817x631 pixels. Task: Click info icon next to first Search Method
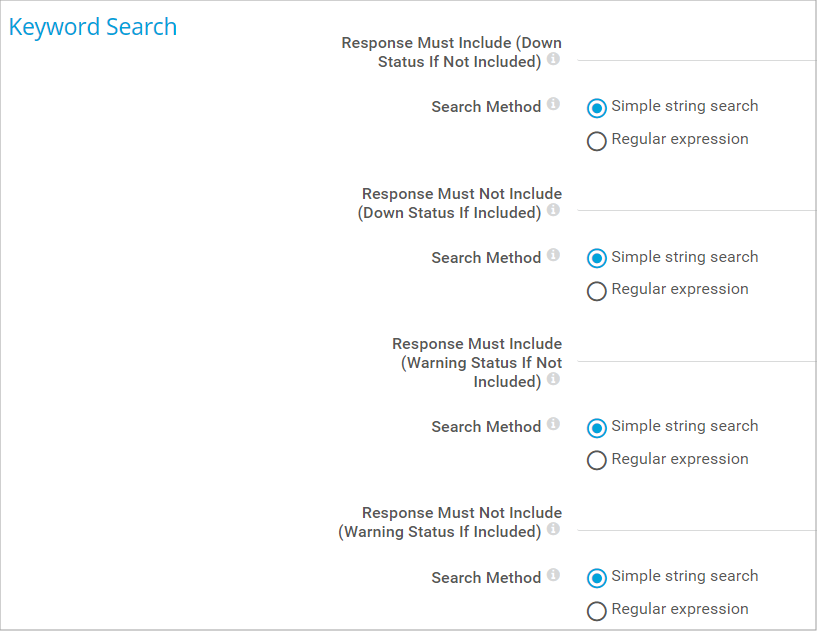pos(553,105)
